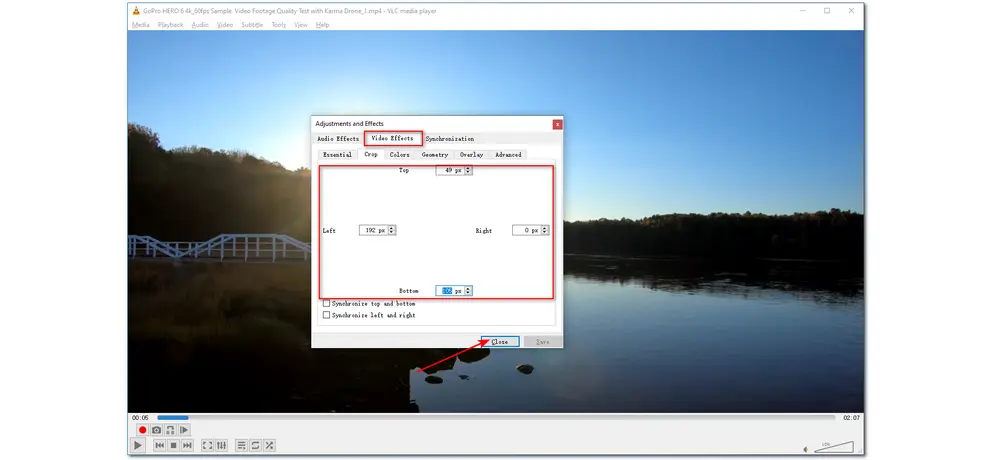This screenshot has height=460, width=1000.
Task: Take a snapshot with the camera icon
Action: pos(156,430)
